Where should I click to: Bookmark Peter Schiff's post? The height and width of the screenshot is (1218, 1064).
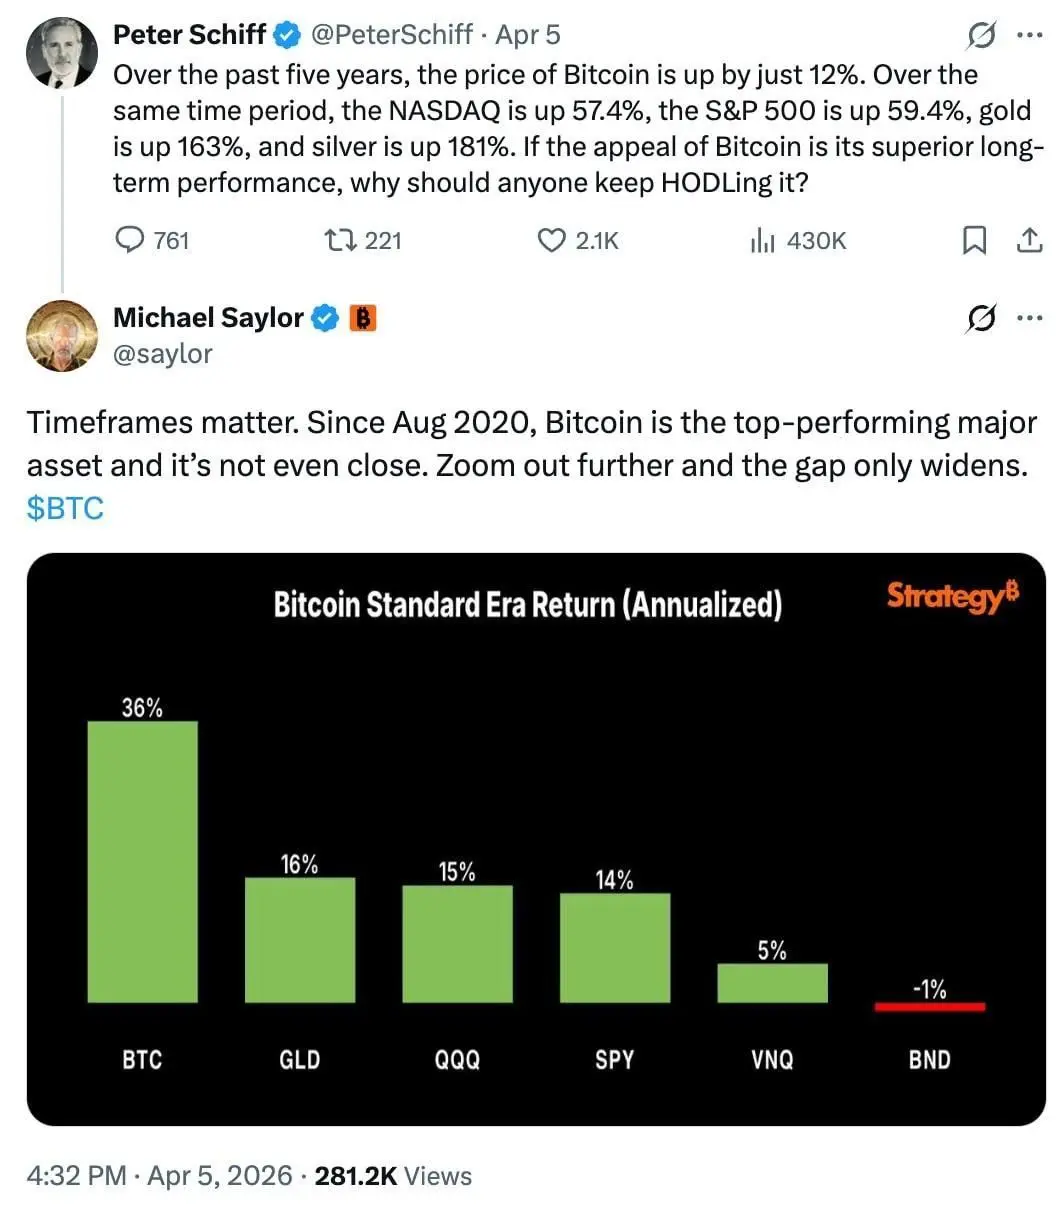[975, 240]
